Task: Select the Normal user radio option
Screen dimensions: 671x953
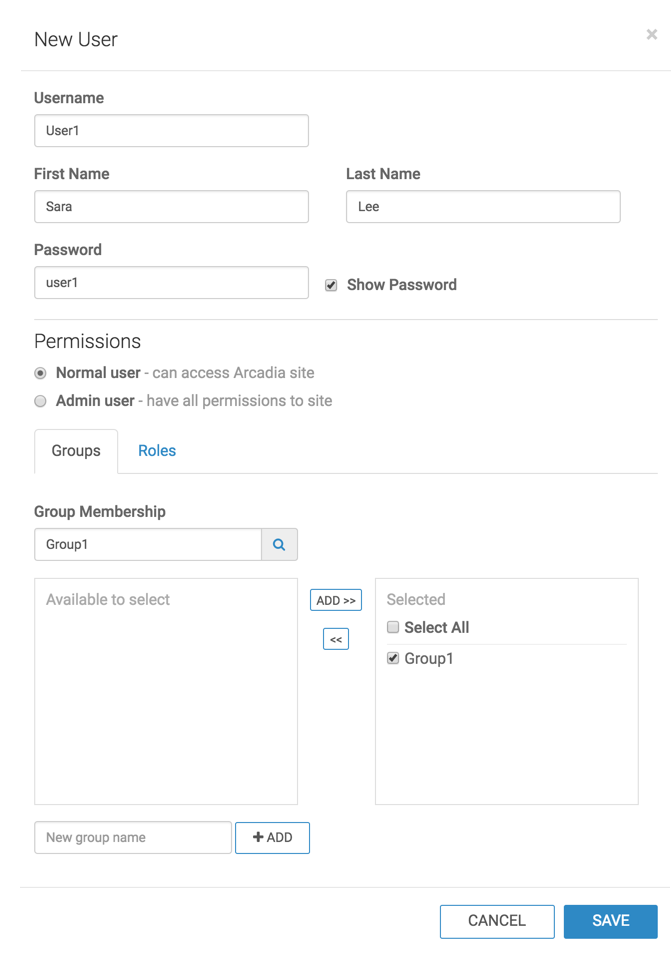Action: (x=41, y=373)
